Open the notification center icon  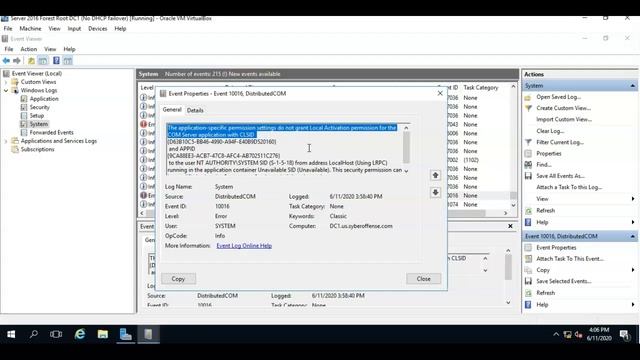624,334
